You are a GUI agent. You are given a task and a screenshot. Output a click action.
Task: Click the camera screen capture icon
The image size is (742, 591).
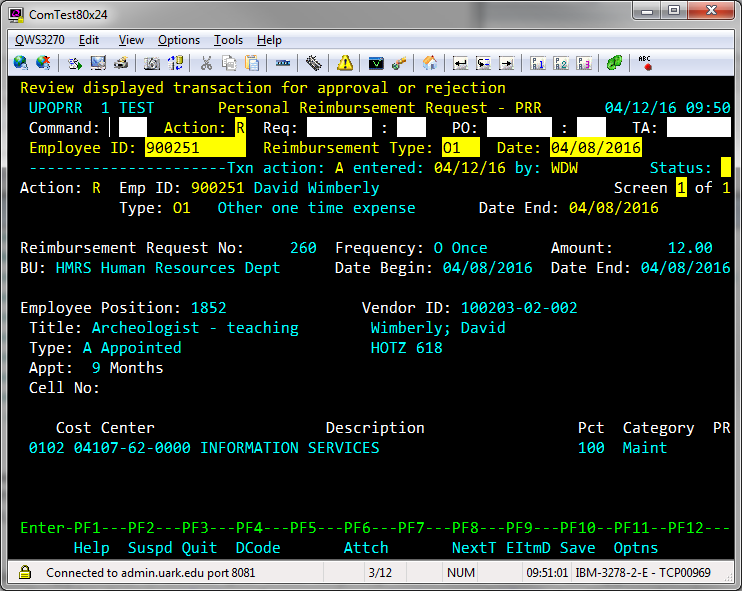[x=152, y=63]
